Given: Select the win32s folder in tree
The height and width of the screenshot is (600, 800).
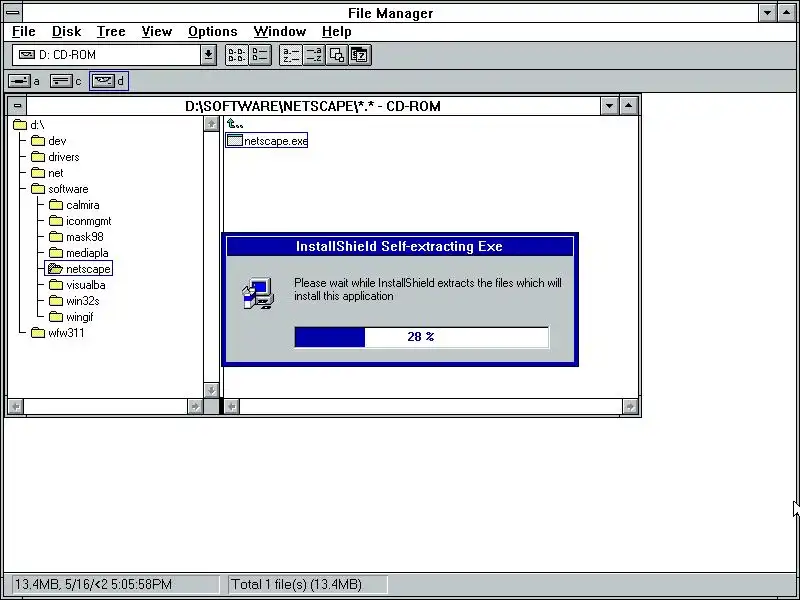Looking at the screenshot, I should 74,301.
